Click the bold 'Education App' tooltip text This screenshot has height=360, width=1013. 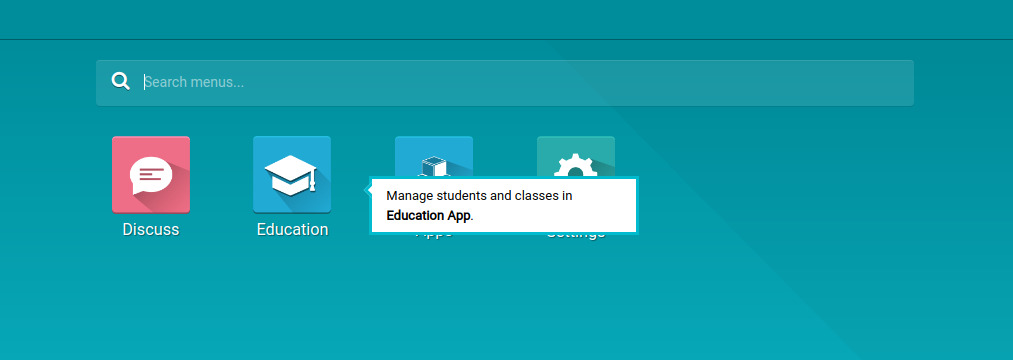[428, 216]
